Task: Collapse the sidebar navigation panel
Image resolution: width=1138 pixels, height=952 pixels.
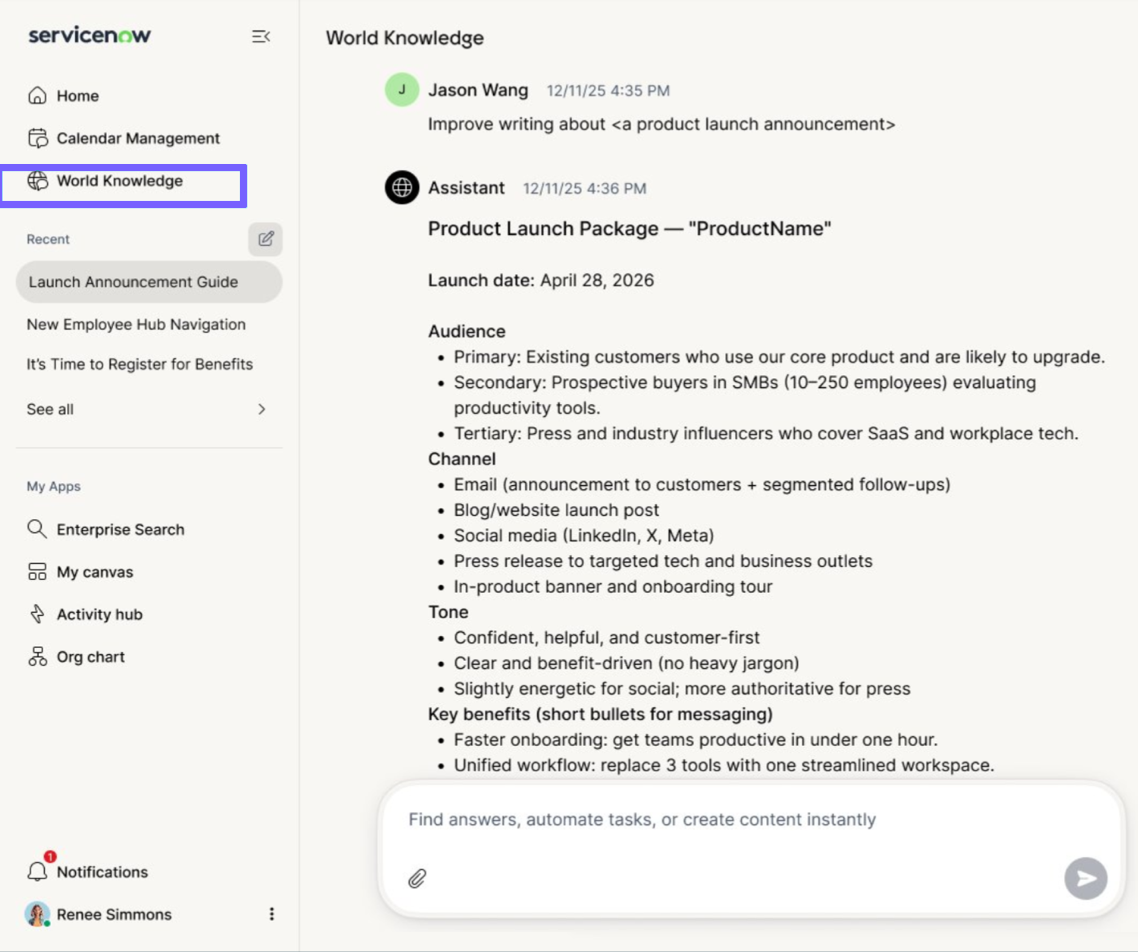Action: [x=261, y=36]
